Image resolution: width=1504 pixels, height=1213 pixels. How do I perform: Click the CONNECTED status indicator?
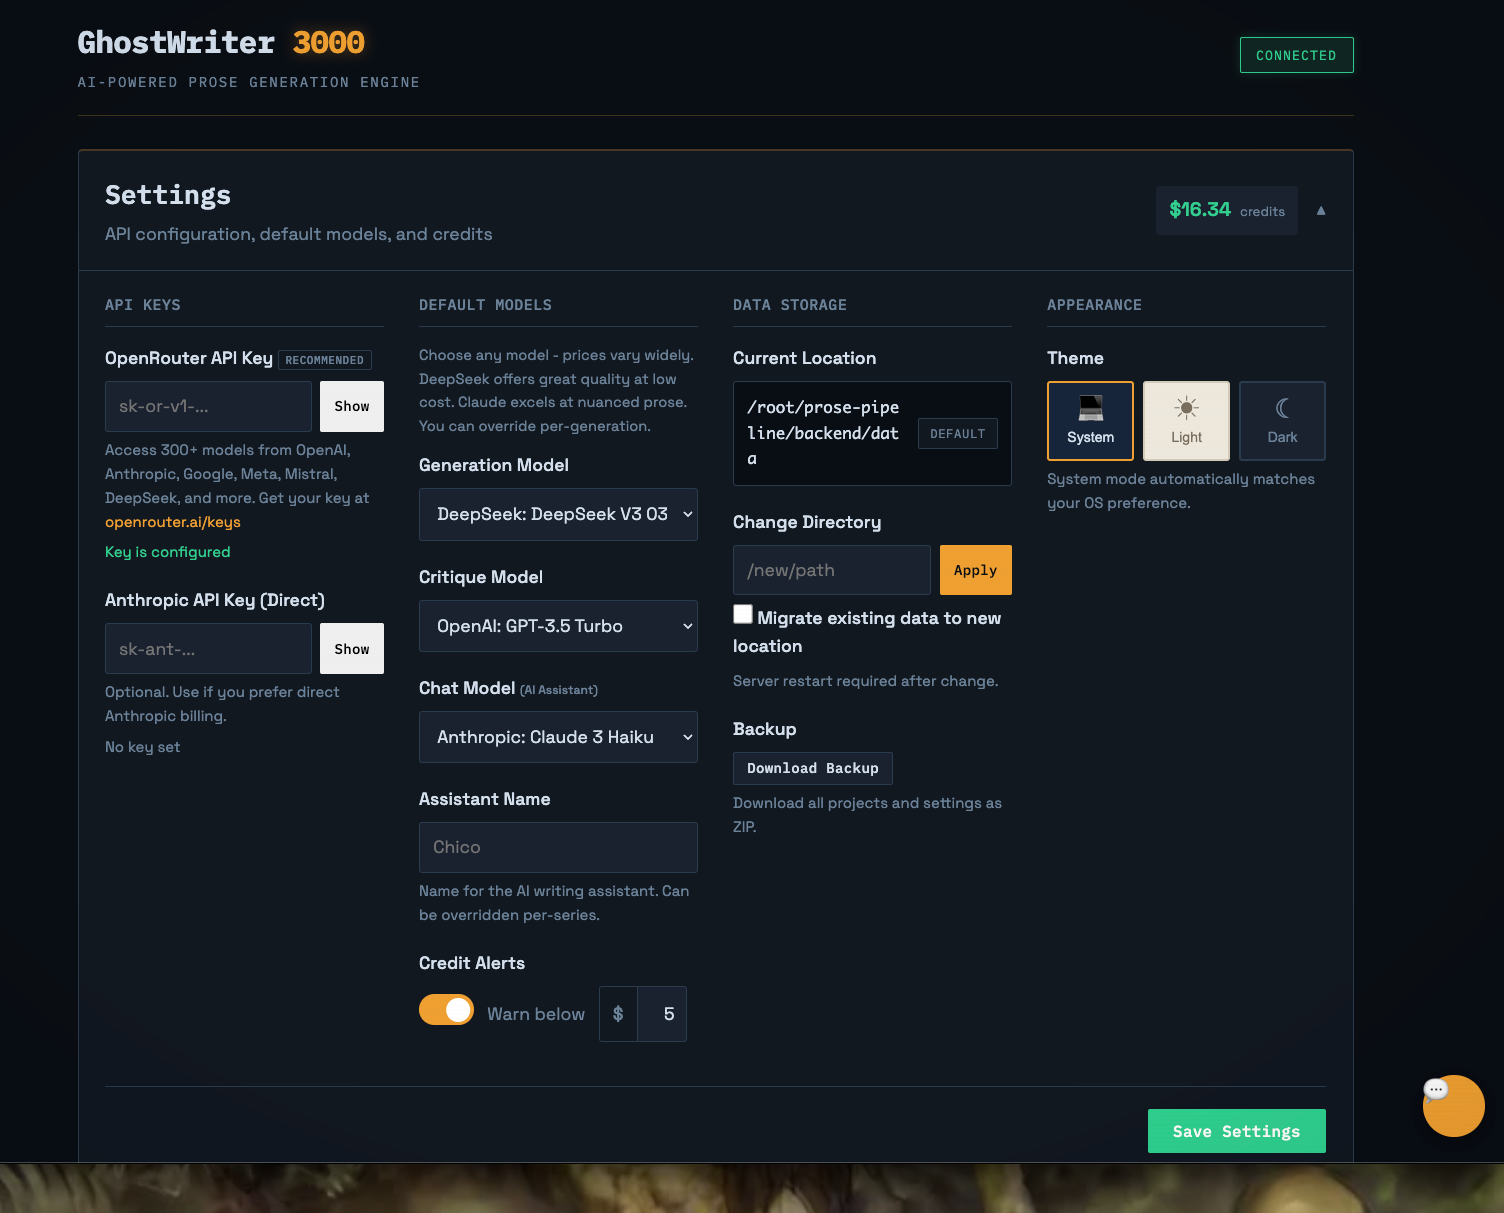click(x=1296, y=55)
